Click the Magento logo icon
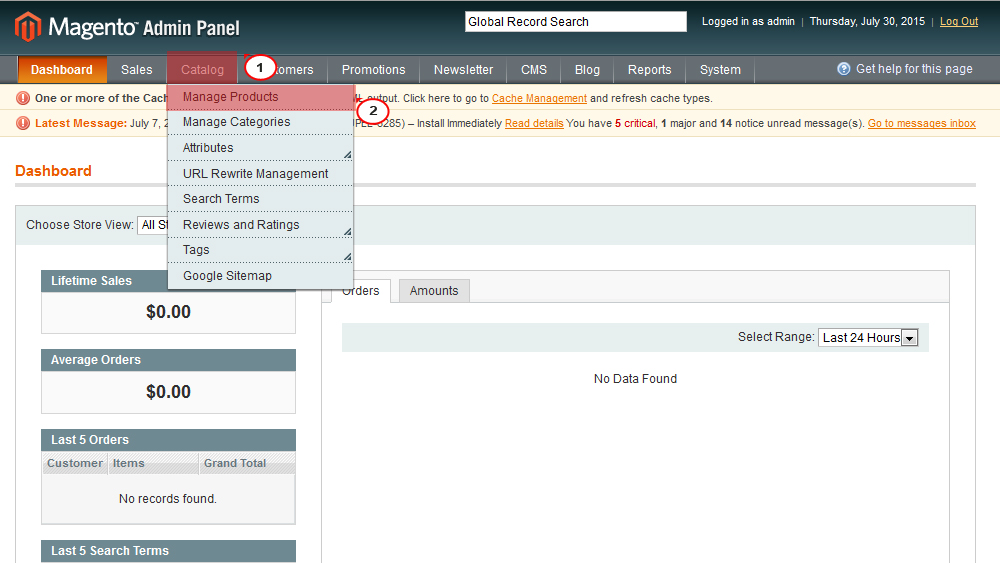1000x563 pixels. 27,27
